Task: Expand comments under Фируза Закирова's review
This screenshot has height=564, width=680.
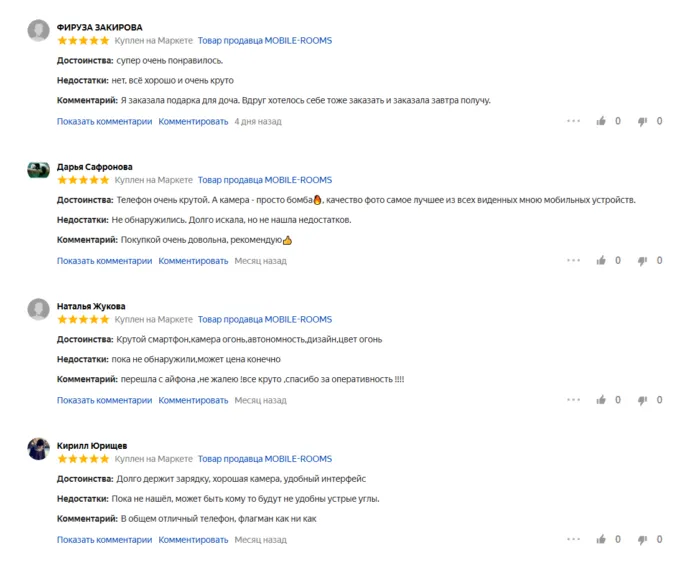Action: tap(104, 122)
